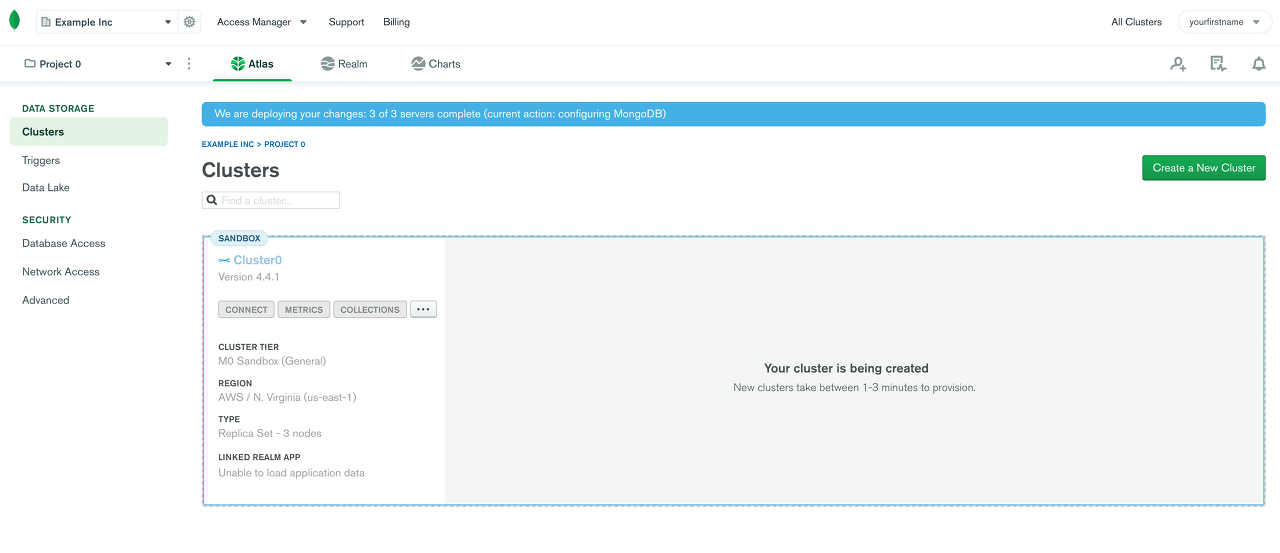Image resolution: width=1280 pixels, height=553 pixels.
Task: Click the REGION label on Cluster0 card
Action: coord(235,383)
